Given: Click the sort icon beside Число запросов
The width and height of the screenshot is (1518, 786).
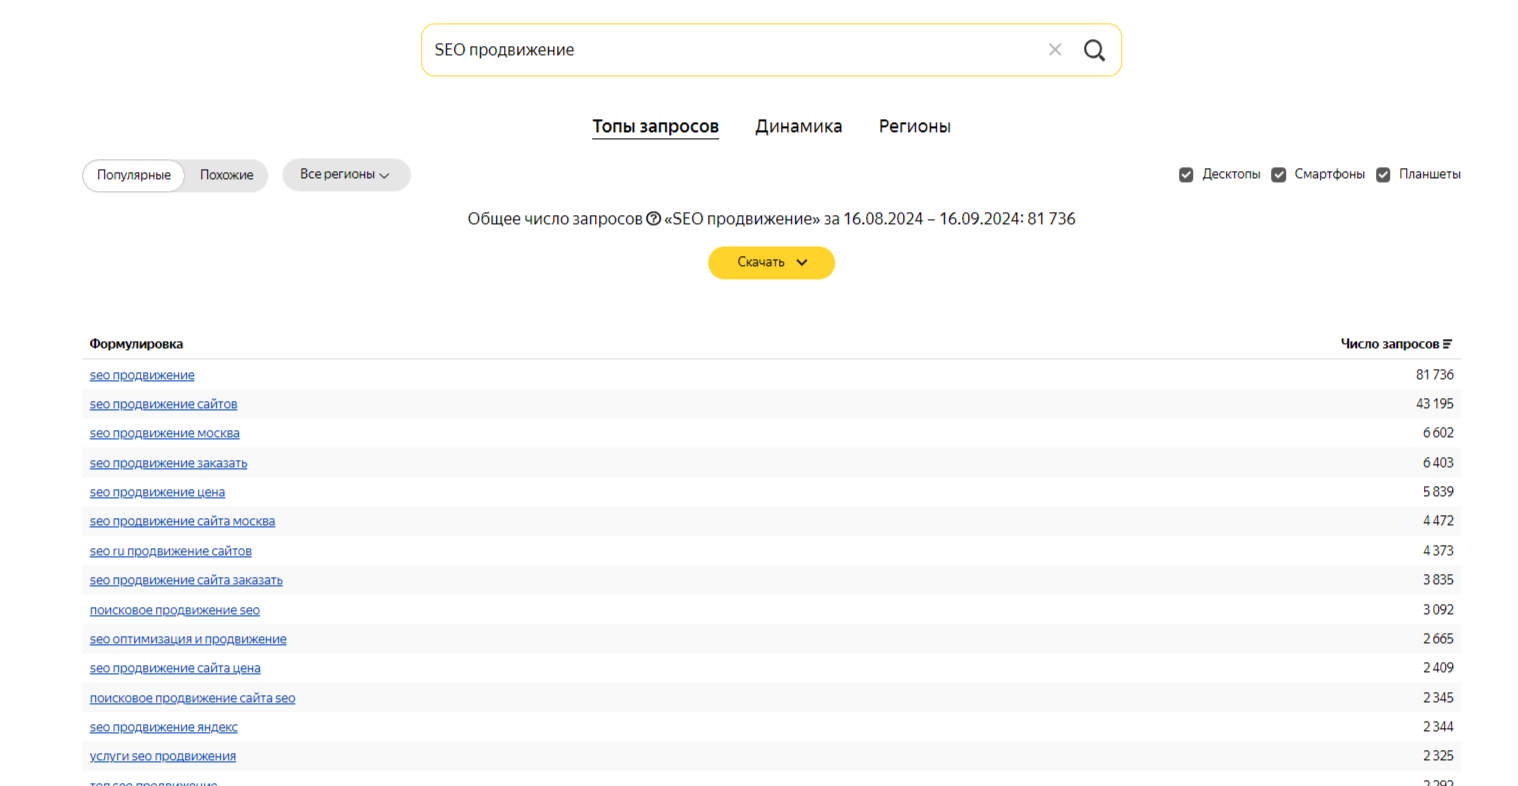Looking at the screenshot, I should point(1447,344).
